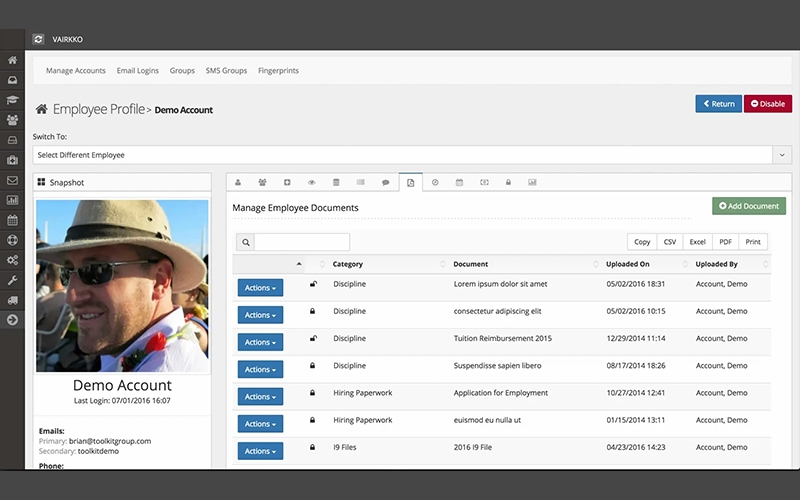Click the document search input field

(x=301, y=242)
